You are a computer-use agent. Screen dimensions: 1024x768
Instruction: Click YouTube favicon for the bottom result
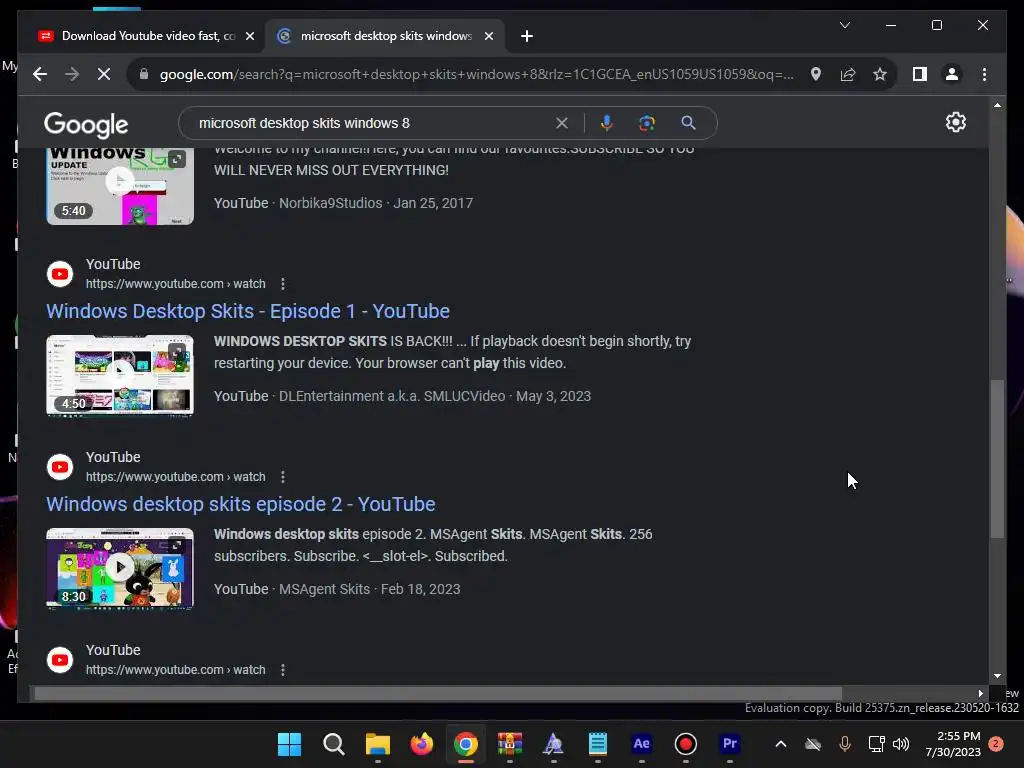pos(60,660)
